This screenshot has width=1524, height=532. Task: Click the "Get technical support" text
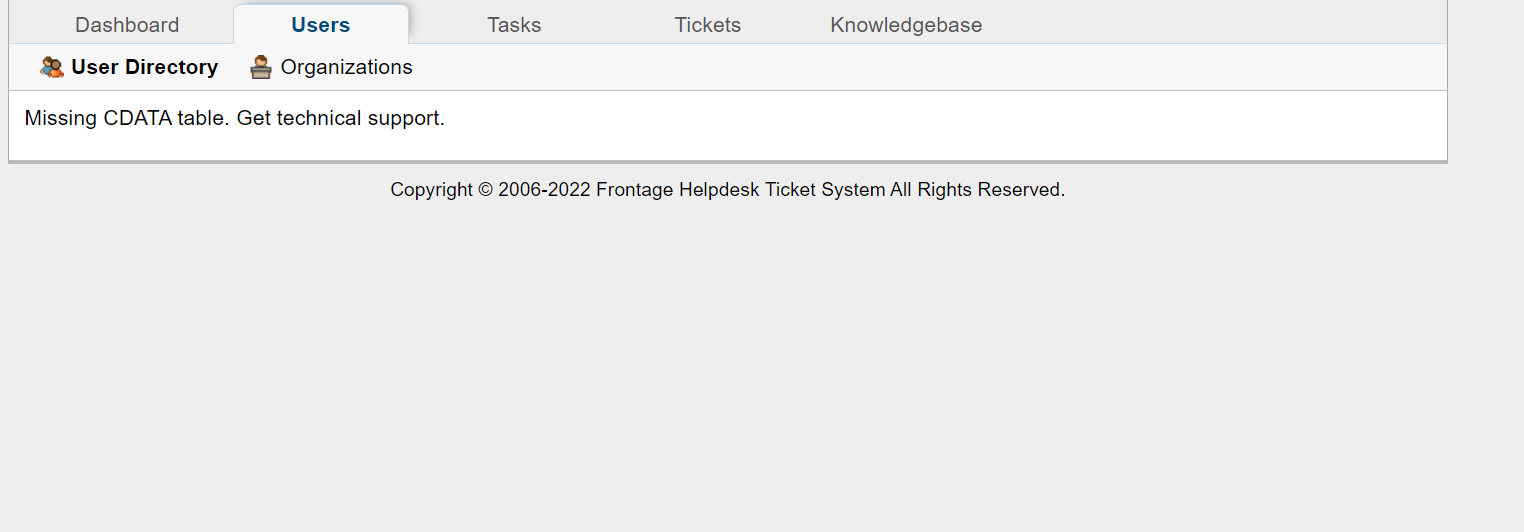340,118
